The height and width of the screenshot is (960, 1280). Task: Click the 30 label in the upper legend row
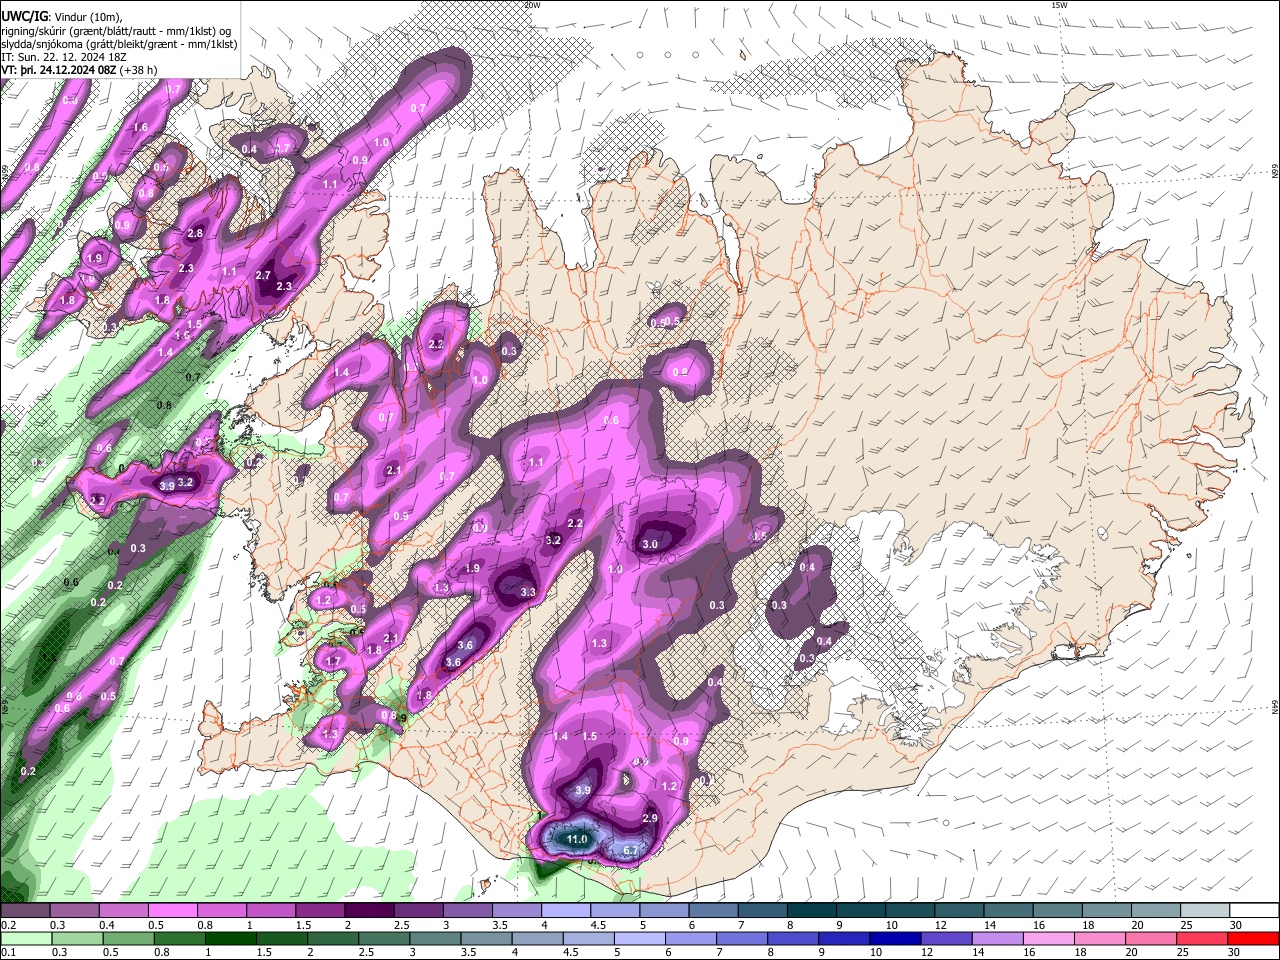(1235, 925)
